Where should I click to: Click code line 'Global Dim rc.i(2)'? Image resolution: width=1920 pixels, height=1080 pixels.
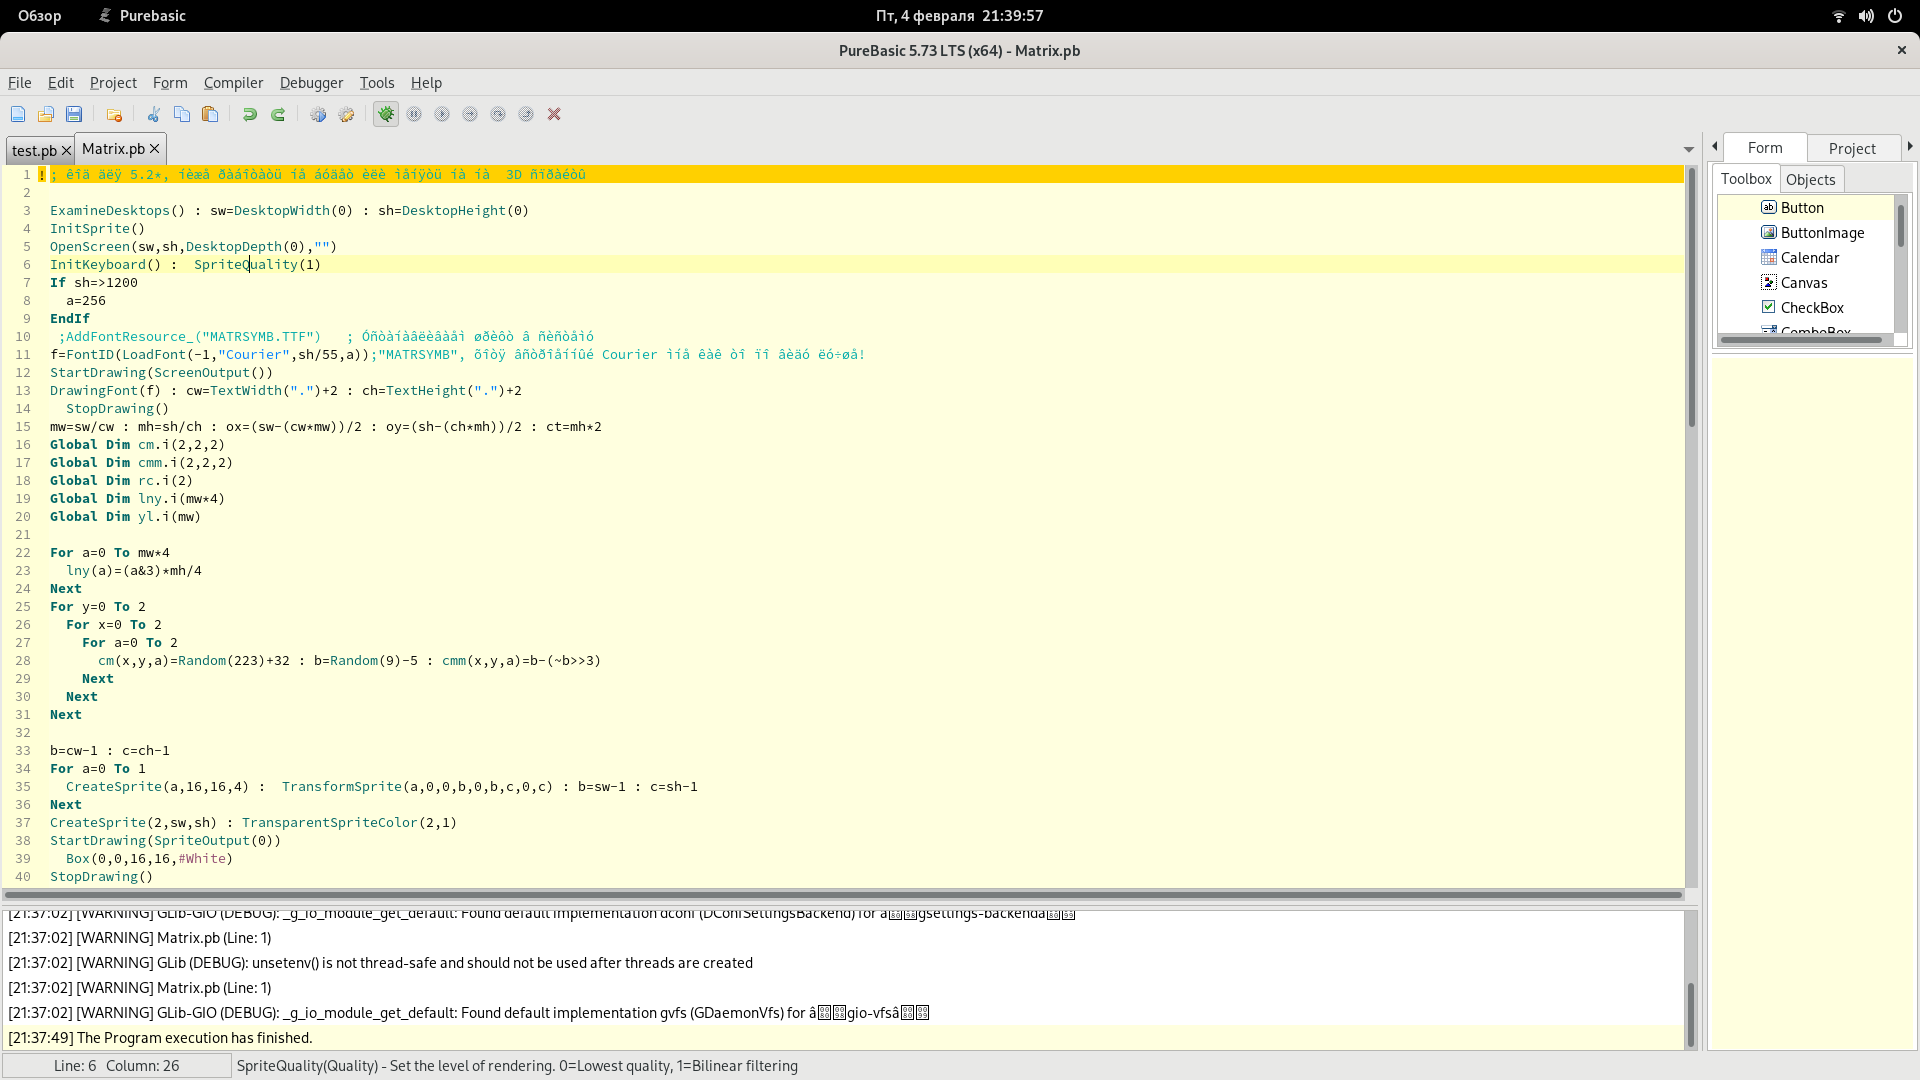(121, 481)
